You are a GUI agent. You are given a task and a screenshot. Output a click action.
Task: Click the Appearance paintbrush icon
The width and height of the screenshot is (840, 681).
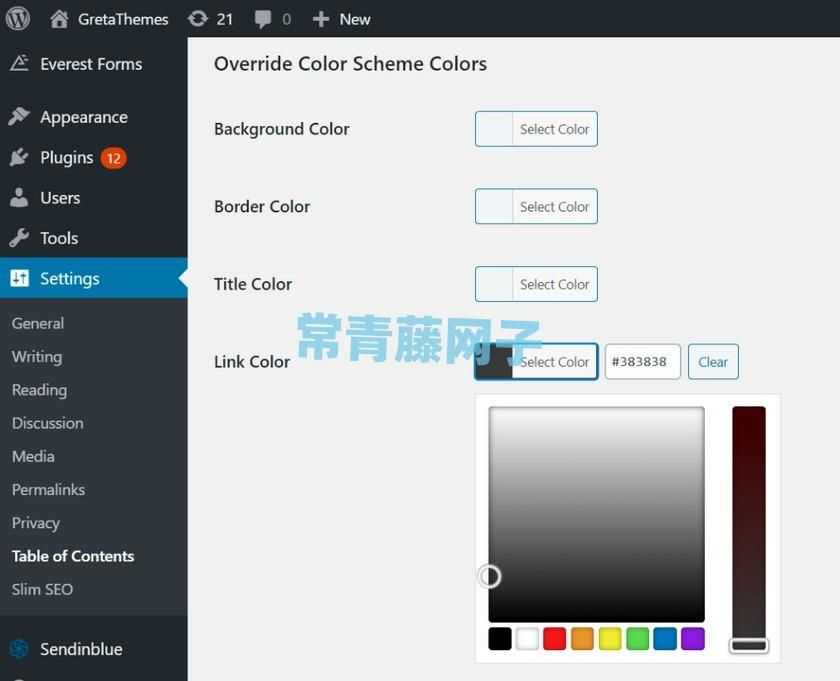(x=19, y=116)
